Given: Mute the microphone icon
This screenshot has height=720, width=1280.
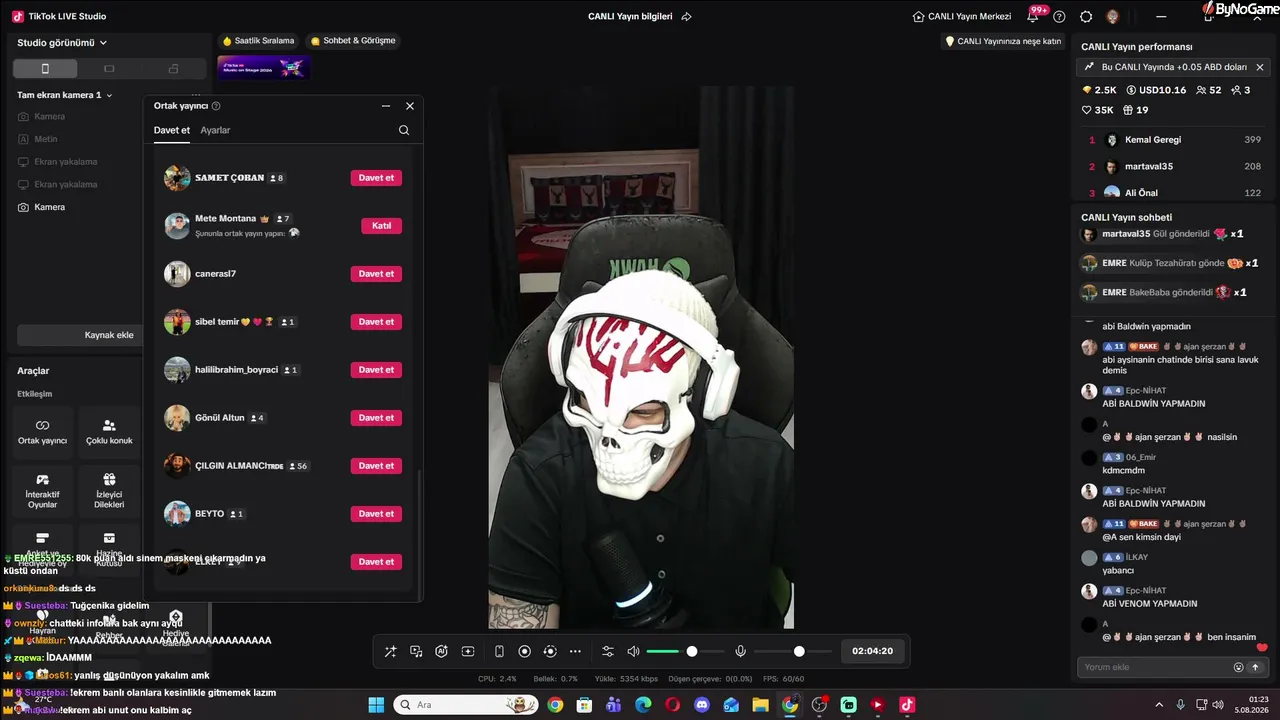Looking at the screenshot, I should (x=740, y=652).
